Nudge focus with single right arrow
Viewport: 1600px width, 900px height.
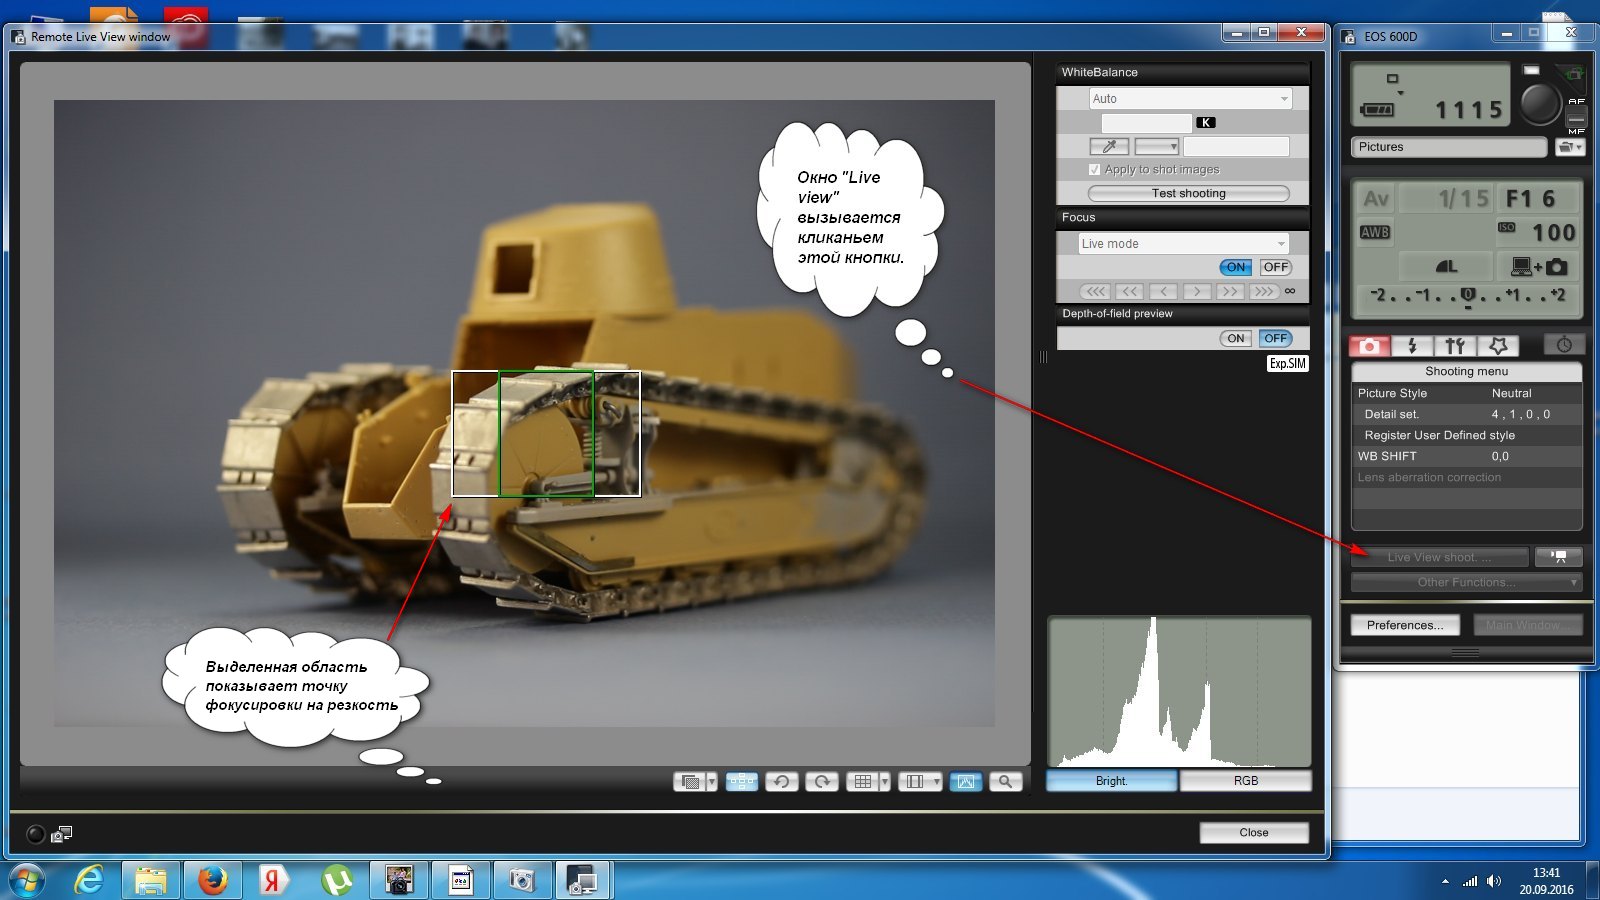pos(1197,291)
